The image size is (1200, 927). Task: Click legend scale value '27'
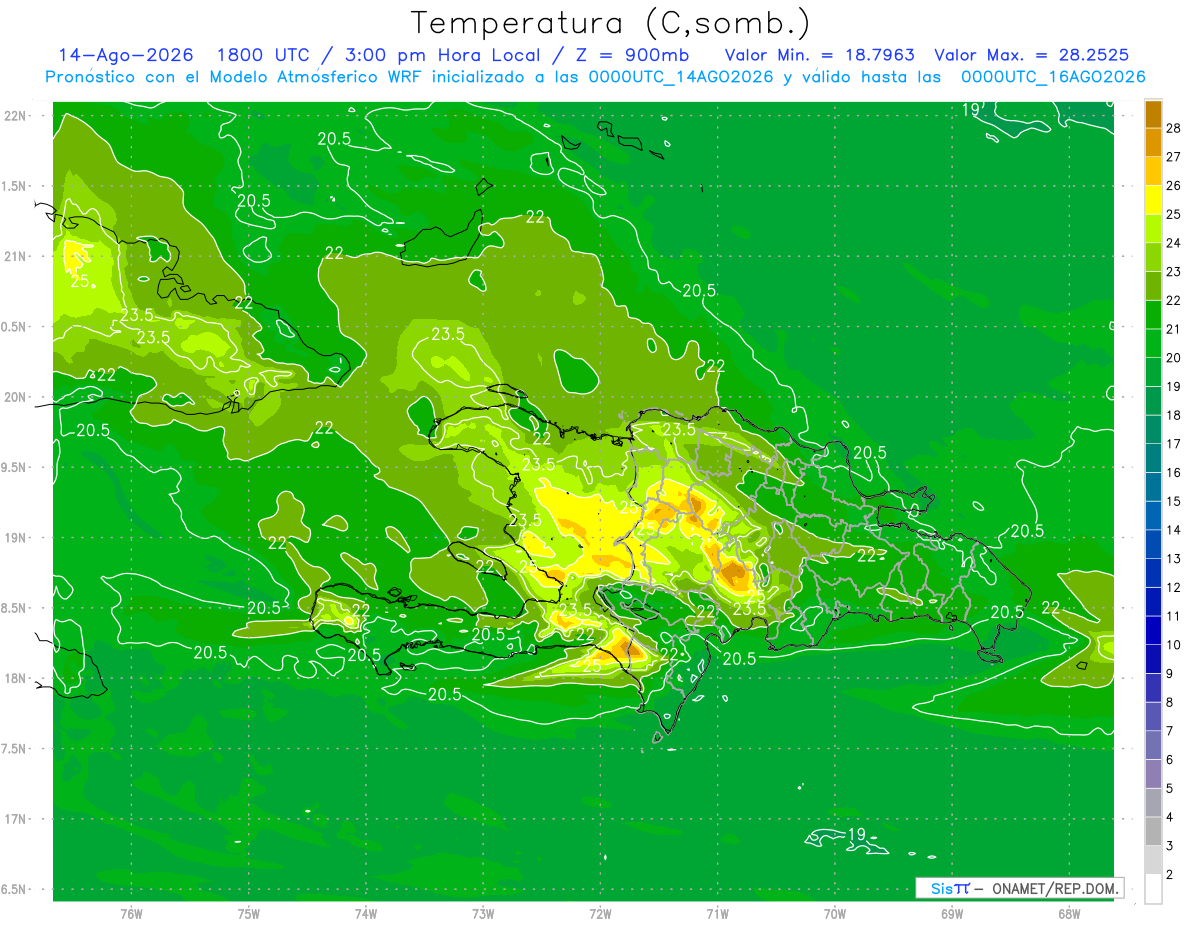1174,156
